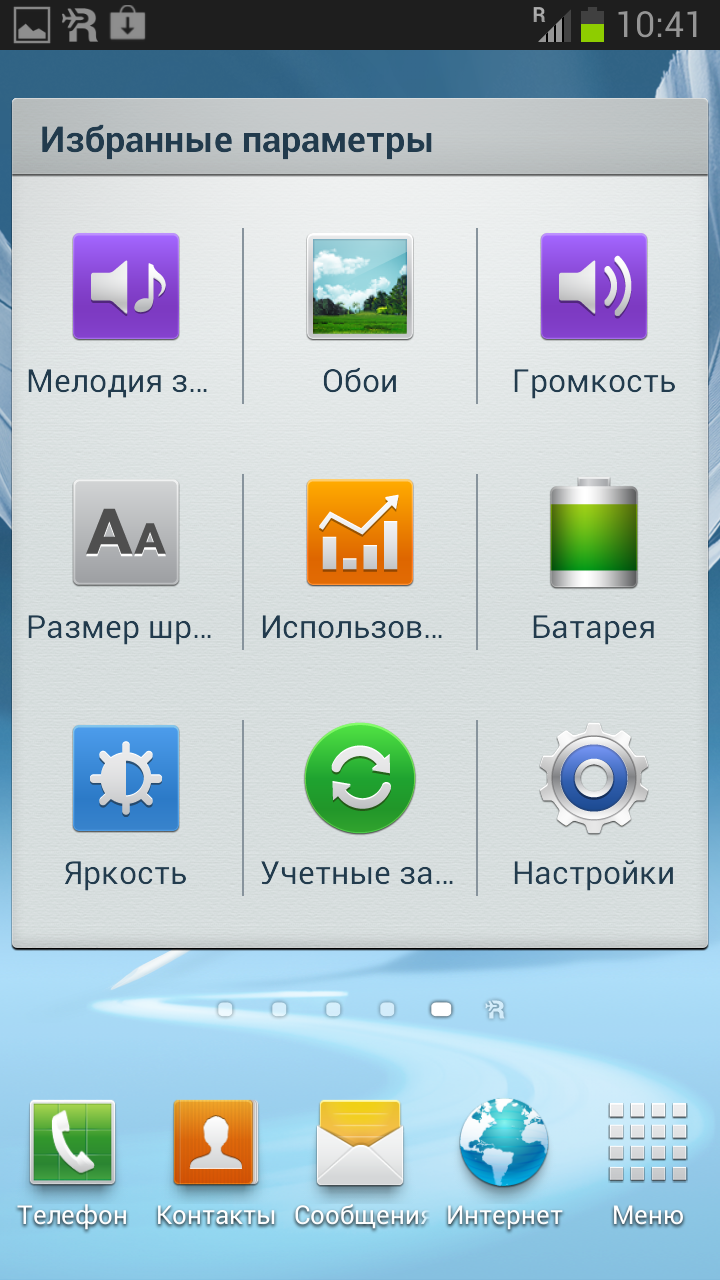Screen dimensions: 720x1280
Task: Tap the Громкость volume icon
Action: click(594, 287)
